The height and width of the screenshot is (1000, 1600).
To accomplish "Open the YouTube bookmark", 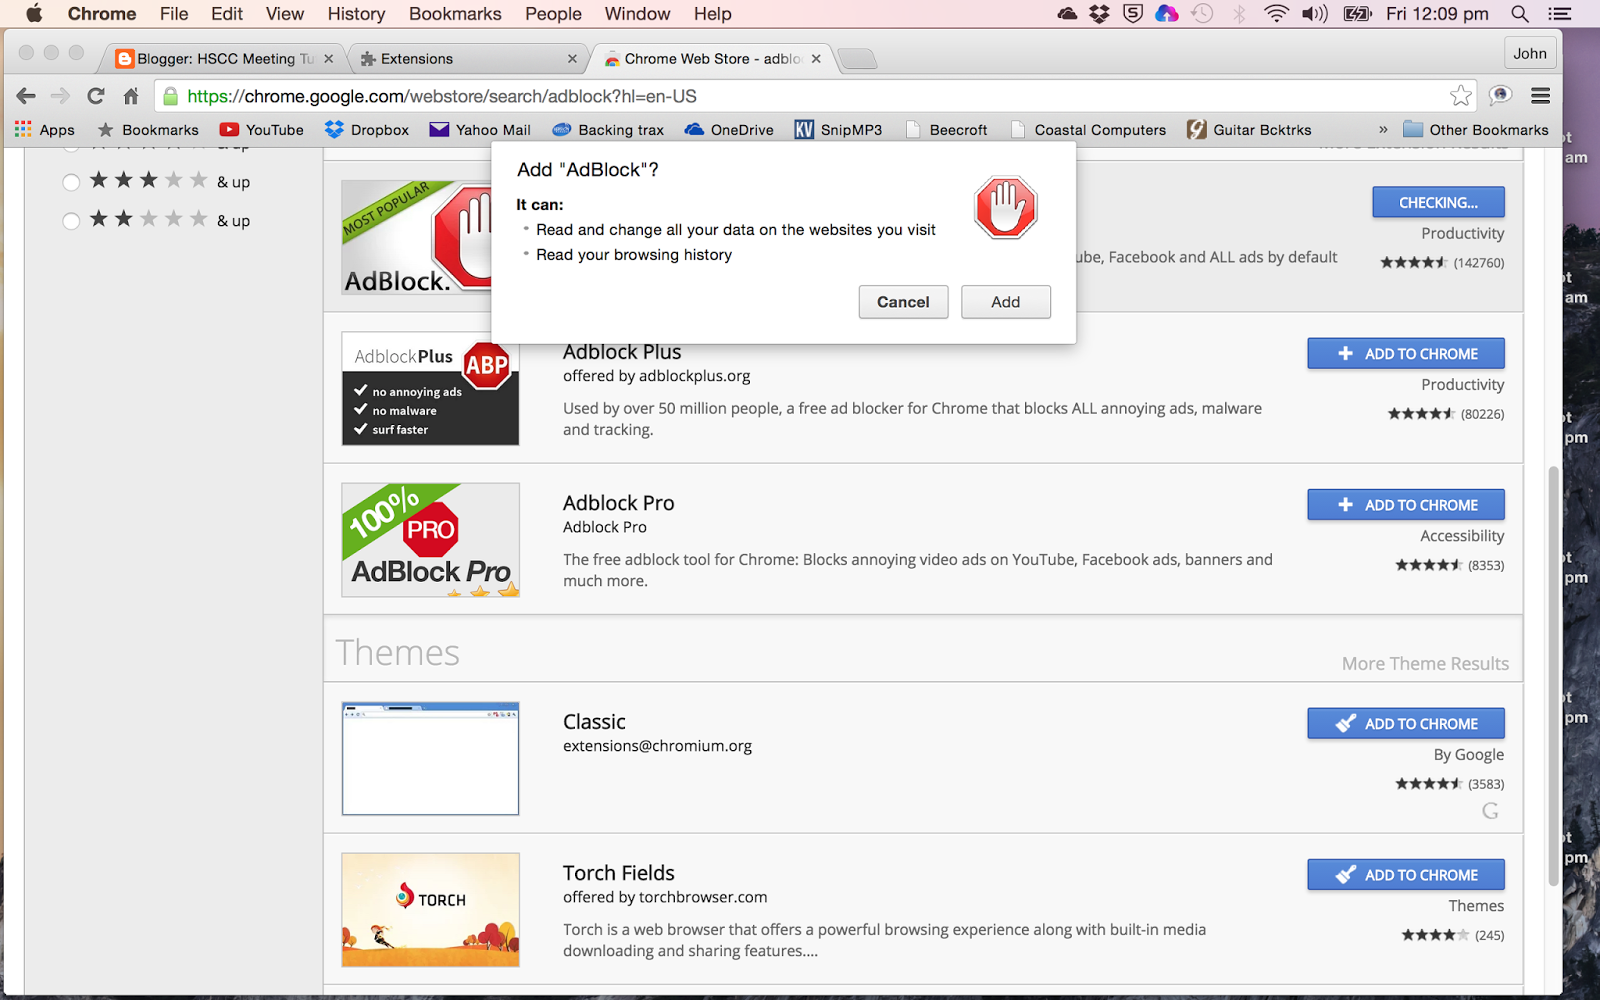I will pos(262,130).
